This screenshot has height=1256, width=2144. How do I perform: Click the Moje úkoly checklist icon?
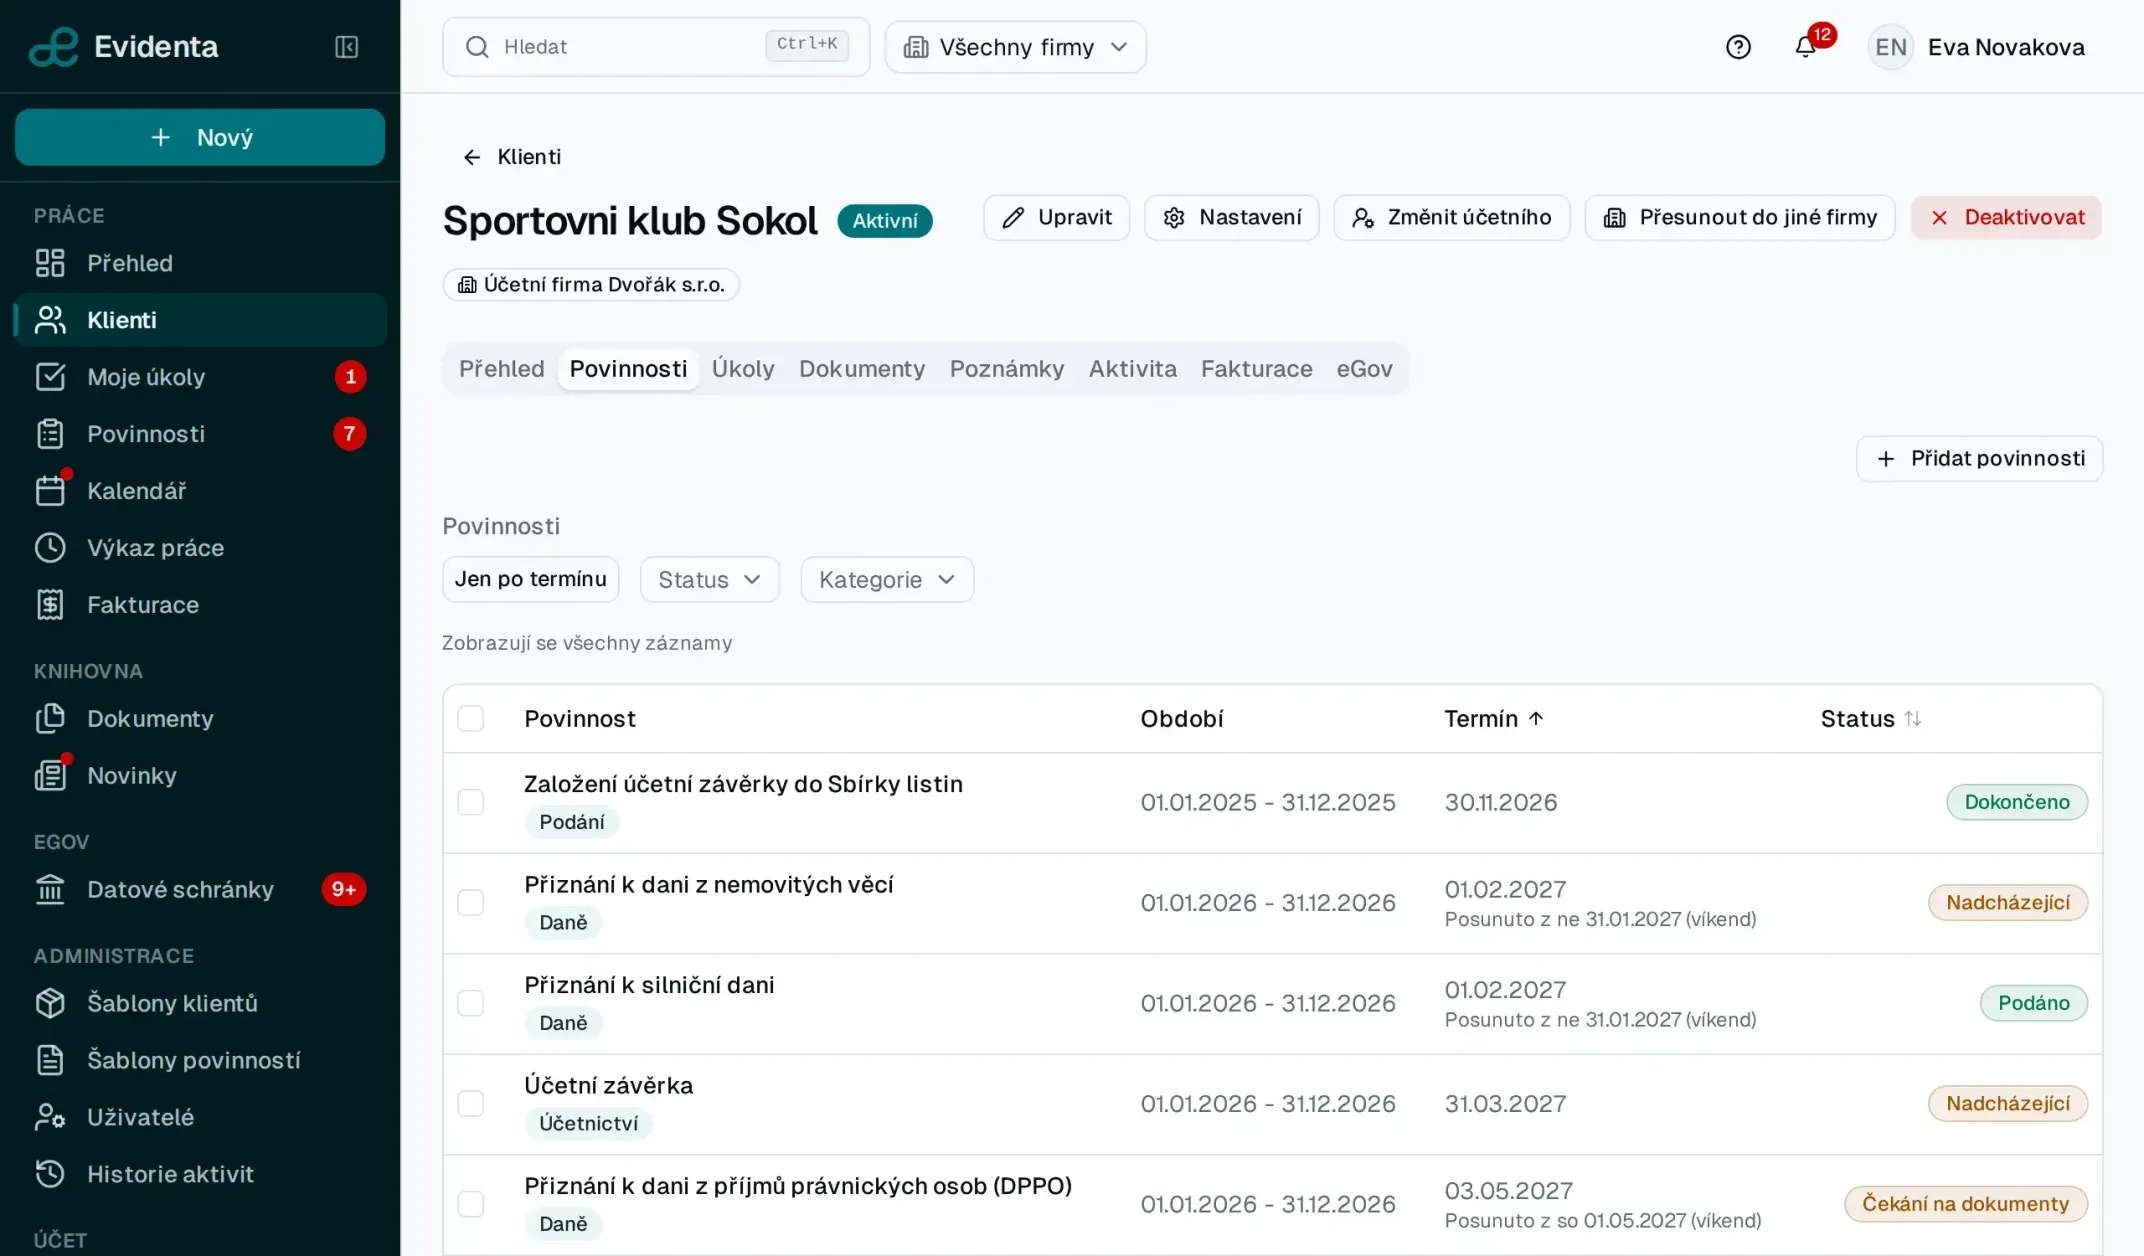[x=50, y=377]
